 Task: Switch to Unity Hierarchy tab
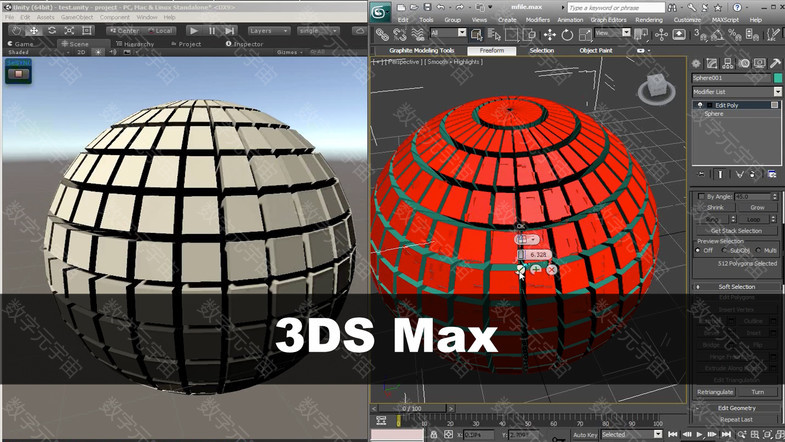coord(135,44)
